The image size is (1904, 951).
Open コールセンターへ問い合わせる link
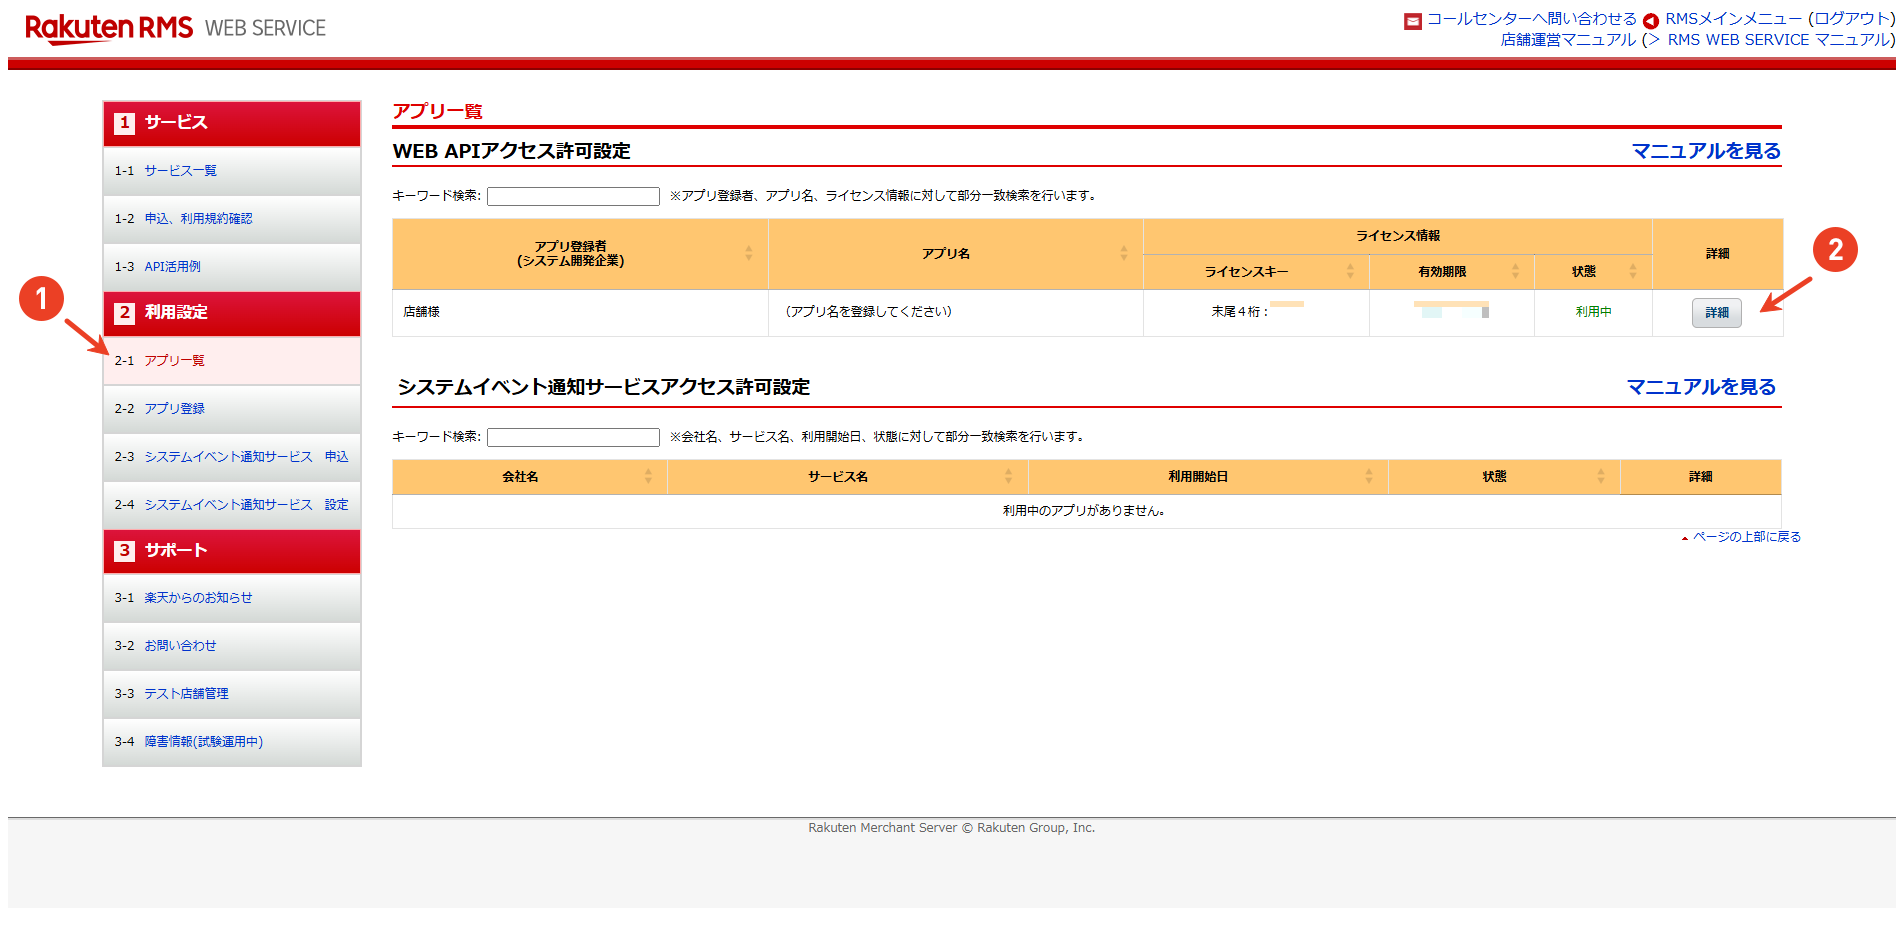point(1531,19)
